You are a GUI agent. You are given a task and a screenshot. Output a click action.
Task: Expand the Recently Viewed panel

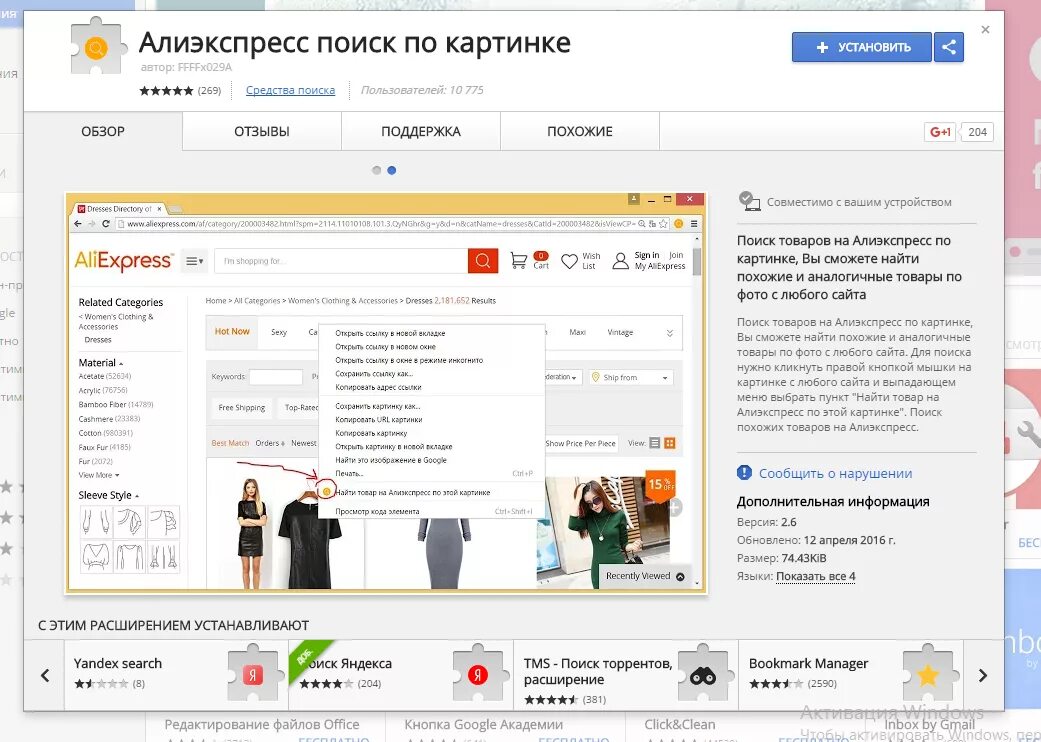tap(645, 576)
